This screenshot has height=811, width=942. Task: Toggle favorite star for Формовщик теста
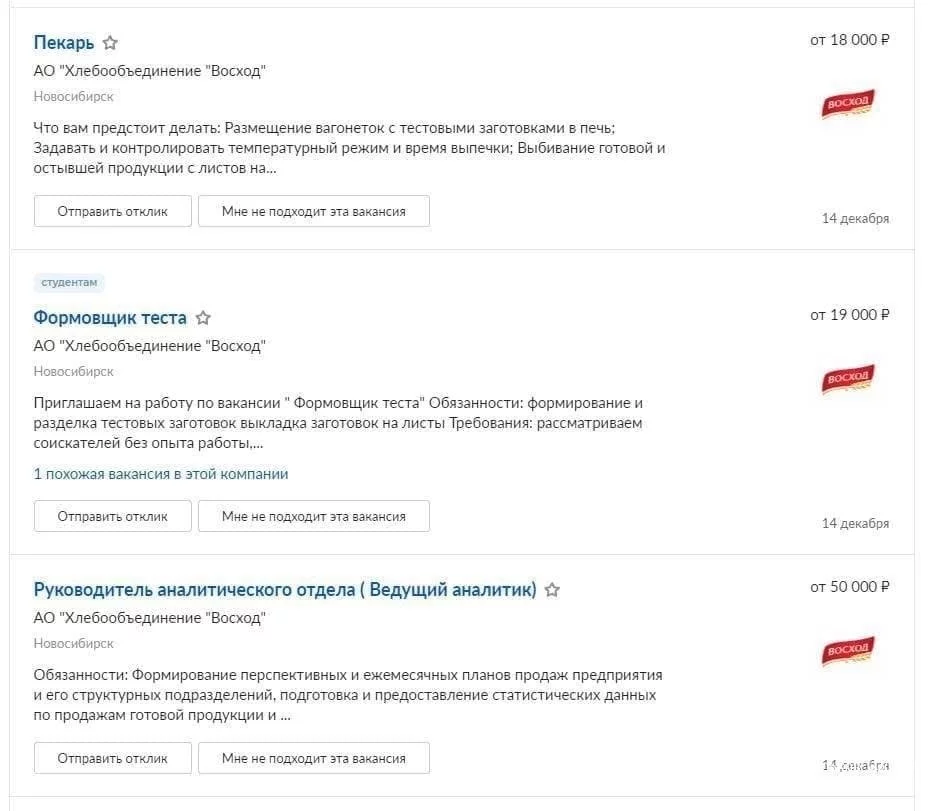(x=203, y=318)
